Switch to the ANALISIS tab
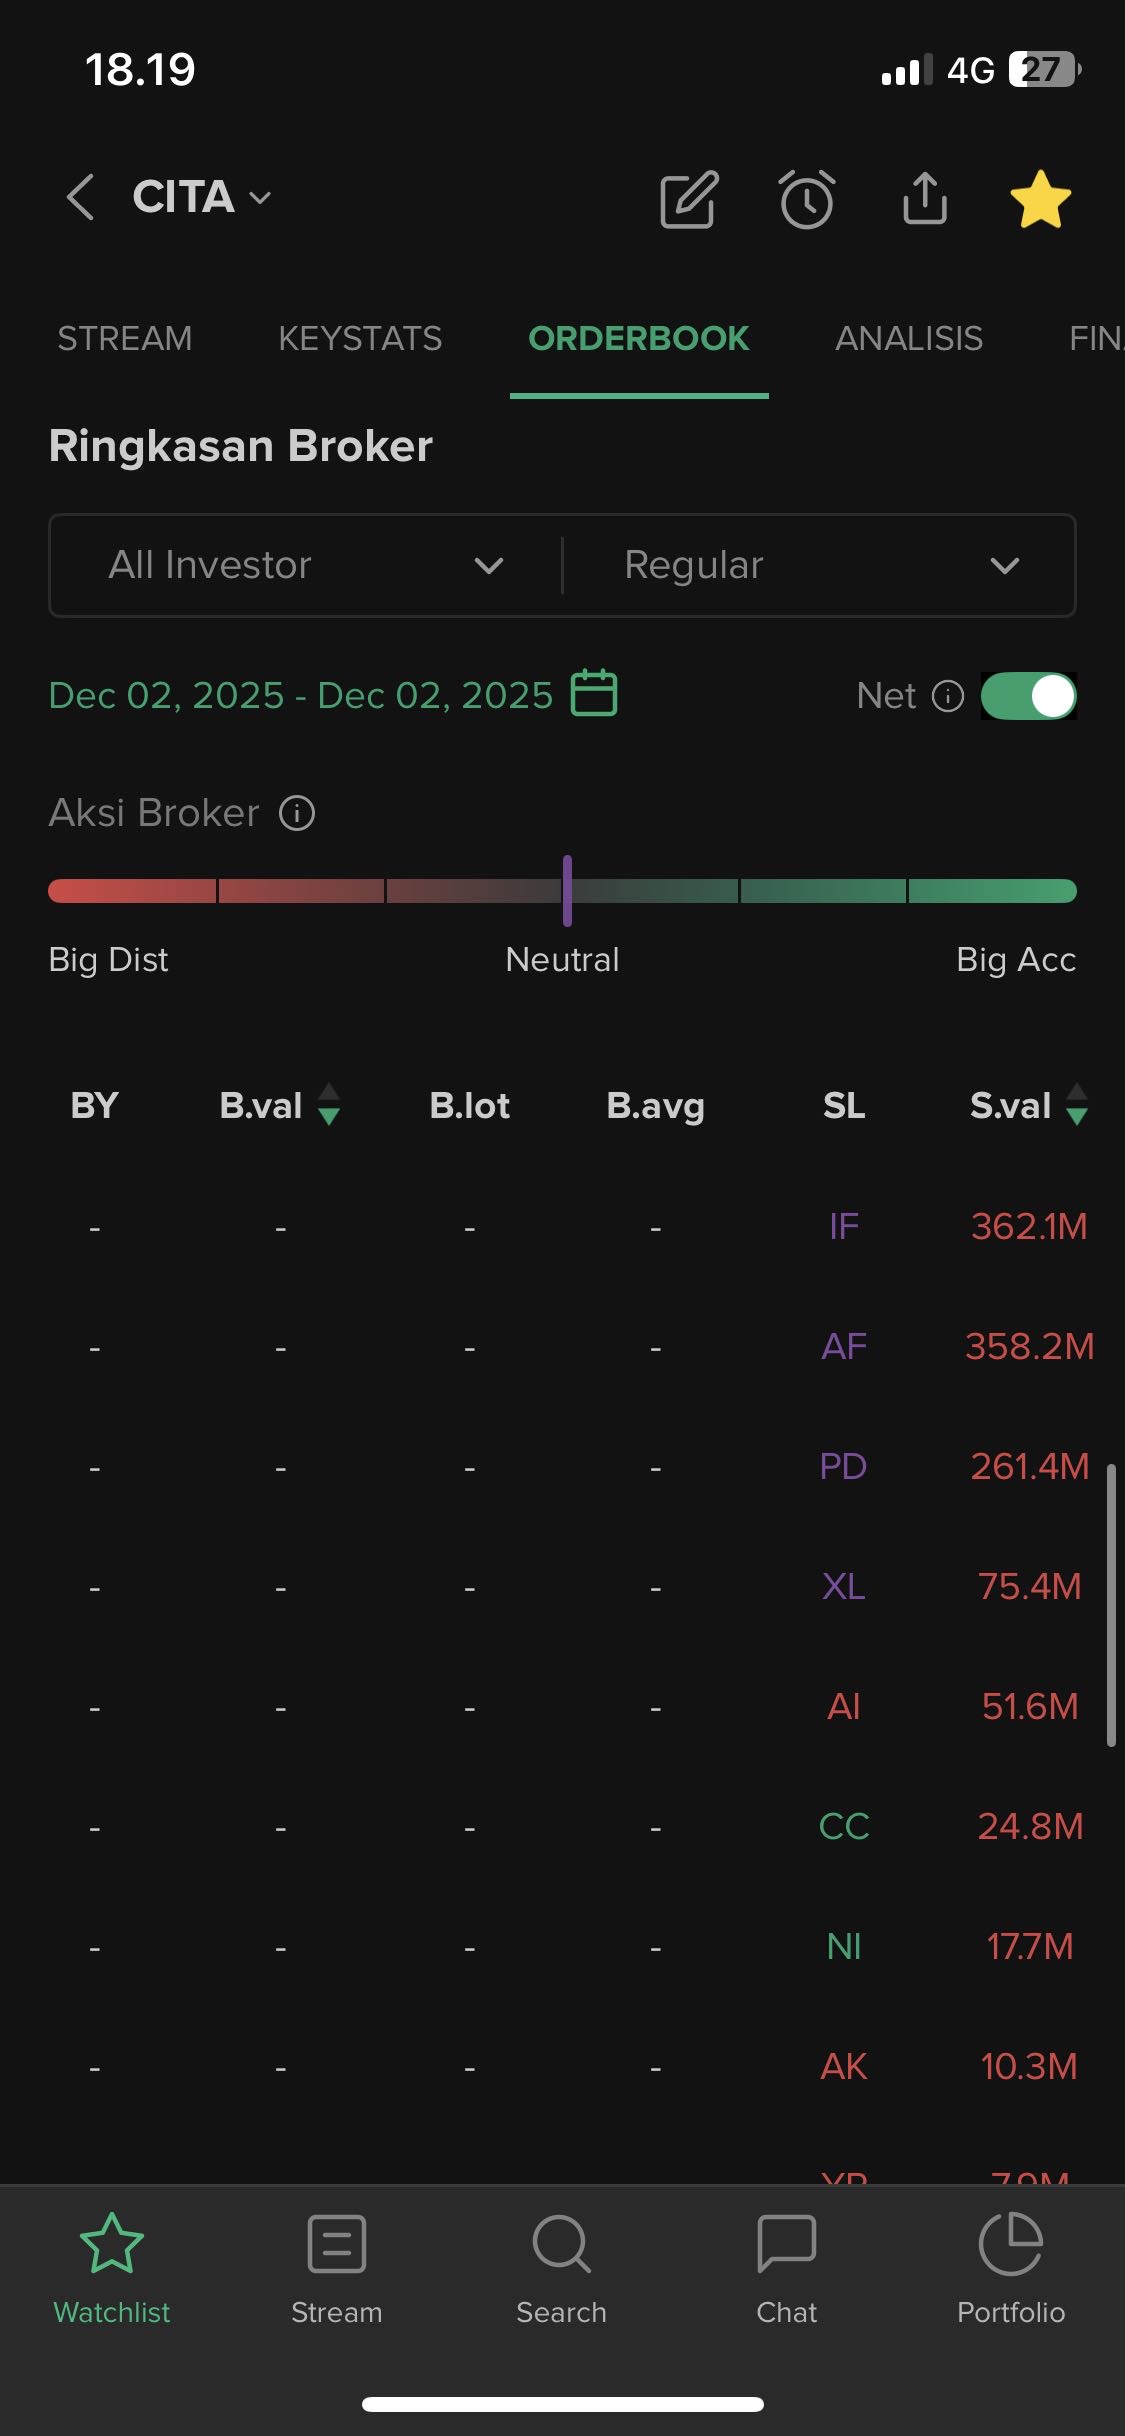This screenshot has height=2436, width=1125. pyautogui.click(x=908, y=339)
